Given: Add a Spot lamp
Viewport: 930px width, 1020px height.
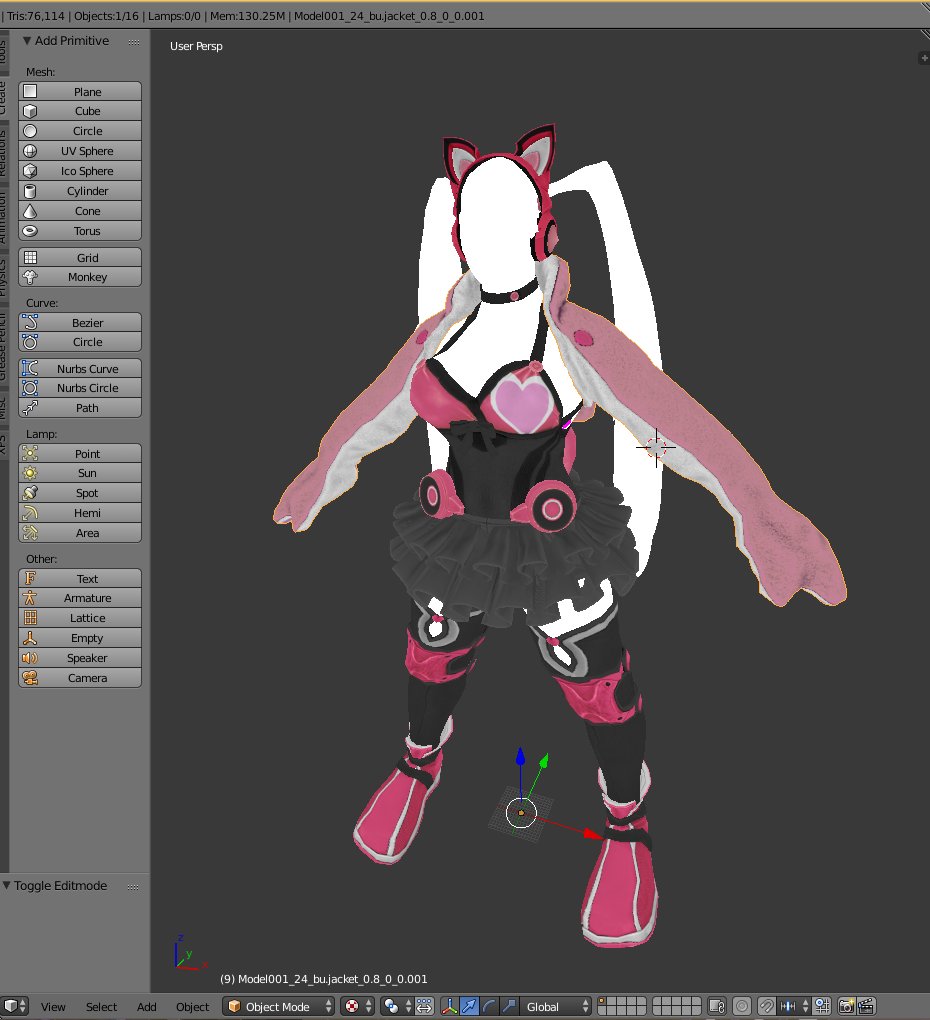Looking at the screenshot, I should [80, 493].
